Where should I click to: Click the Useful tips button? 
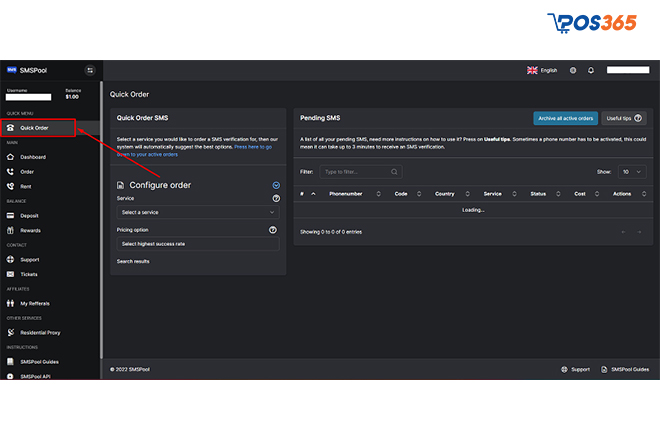coord(623,118)
